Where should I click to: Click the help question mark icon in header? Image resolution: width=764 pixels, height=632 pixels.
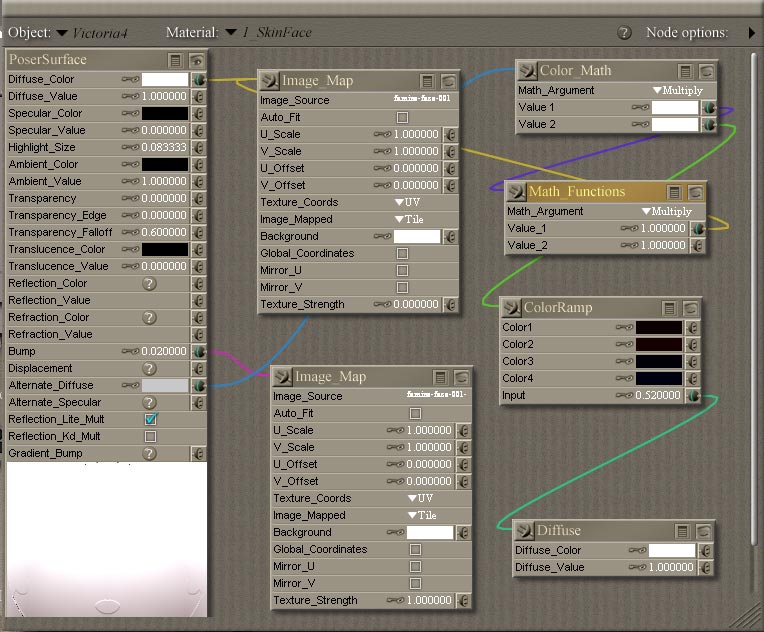point(624,33)
